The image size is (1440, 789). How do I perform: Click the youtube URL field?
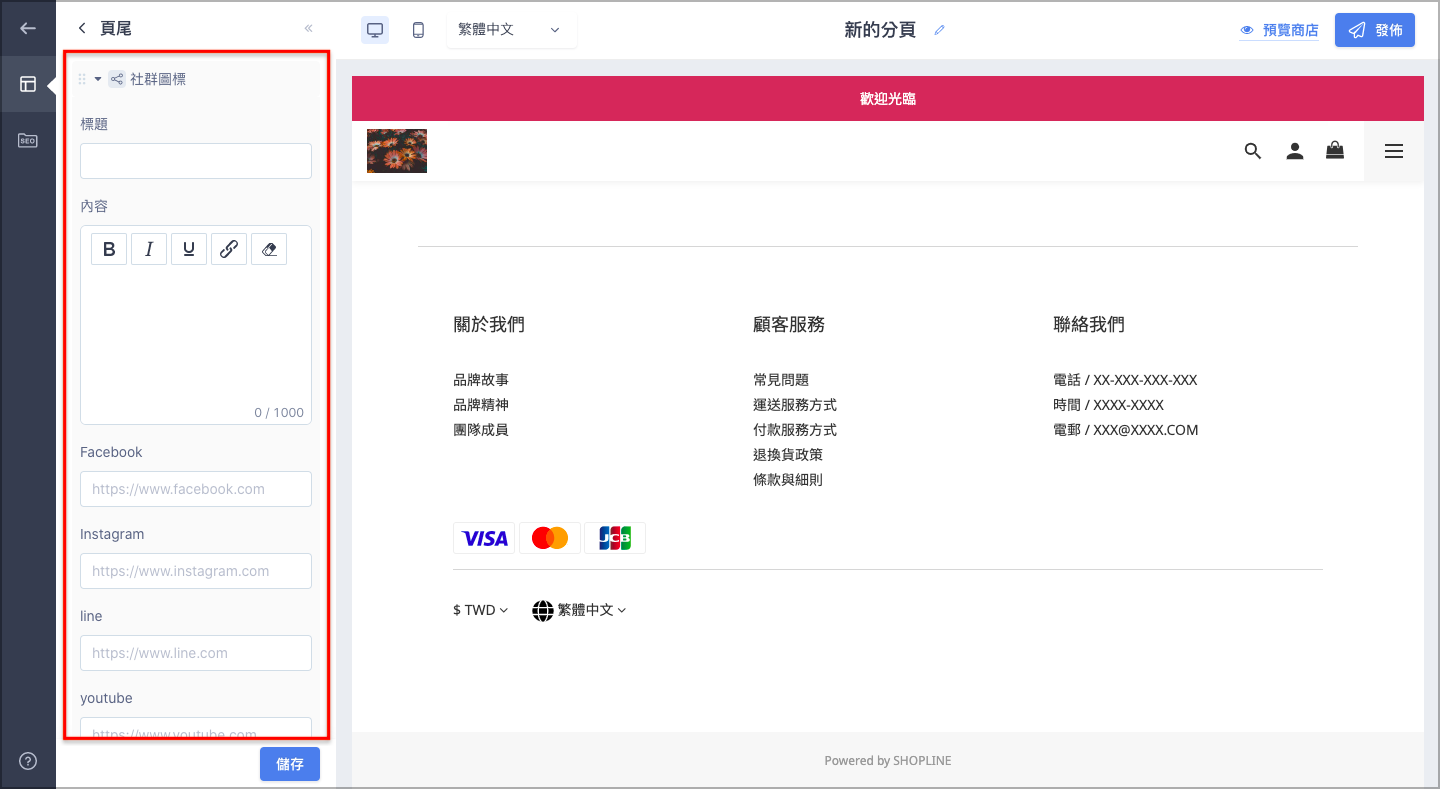click(x=196, y=729)
